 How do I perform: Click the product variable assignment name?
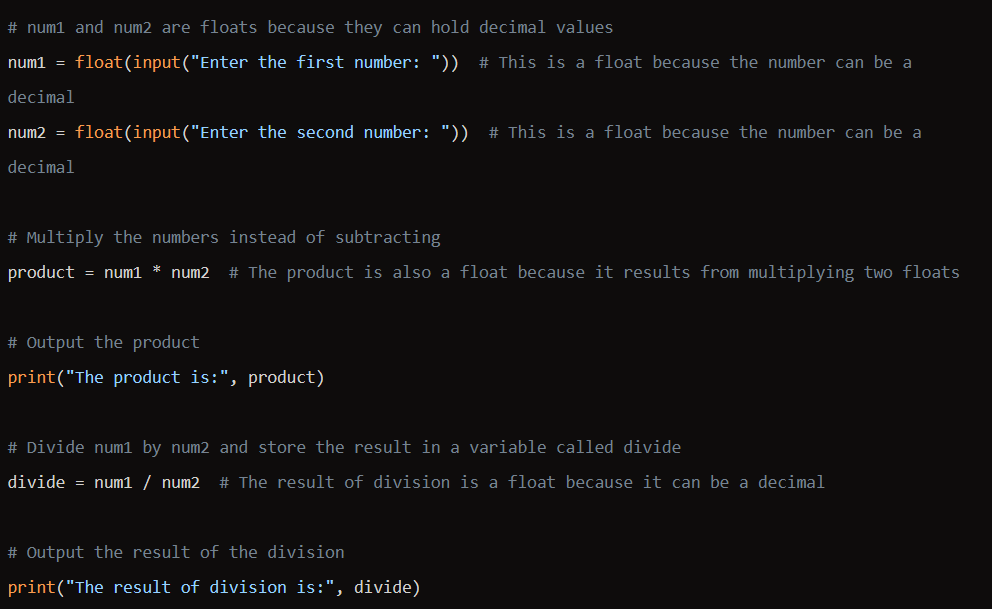tap(41, 273)
